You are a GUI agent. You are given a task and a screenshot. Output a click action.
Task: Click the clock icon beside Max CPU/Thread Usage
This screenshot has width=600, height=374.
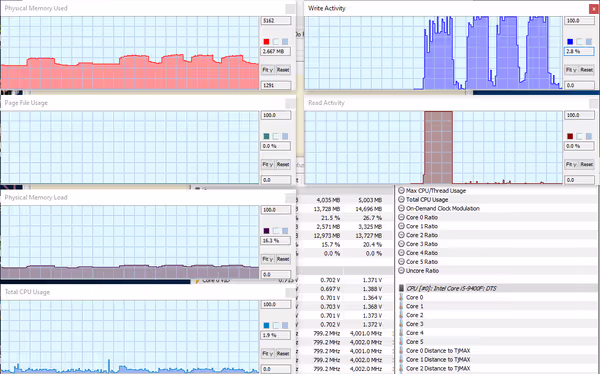401,191
